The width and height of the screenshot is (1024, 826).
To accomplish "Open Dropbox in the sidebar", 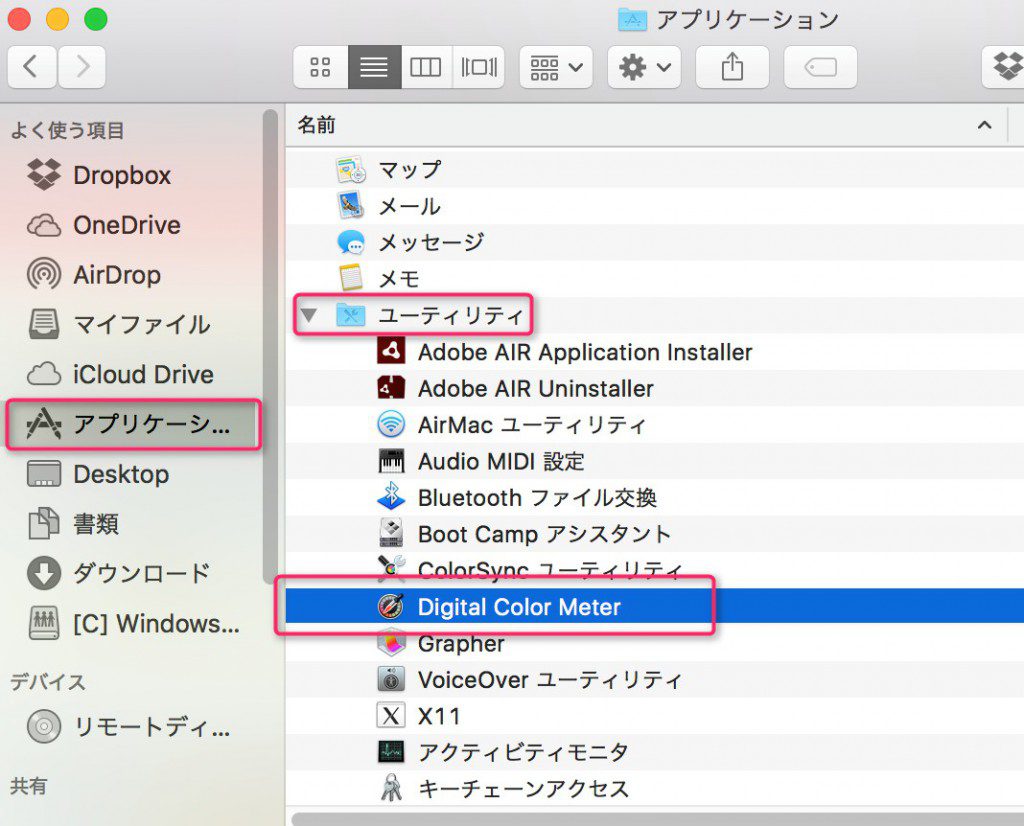I will [133, 175].
